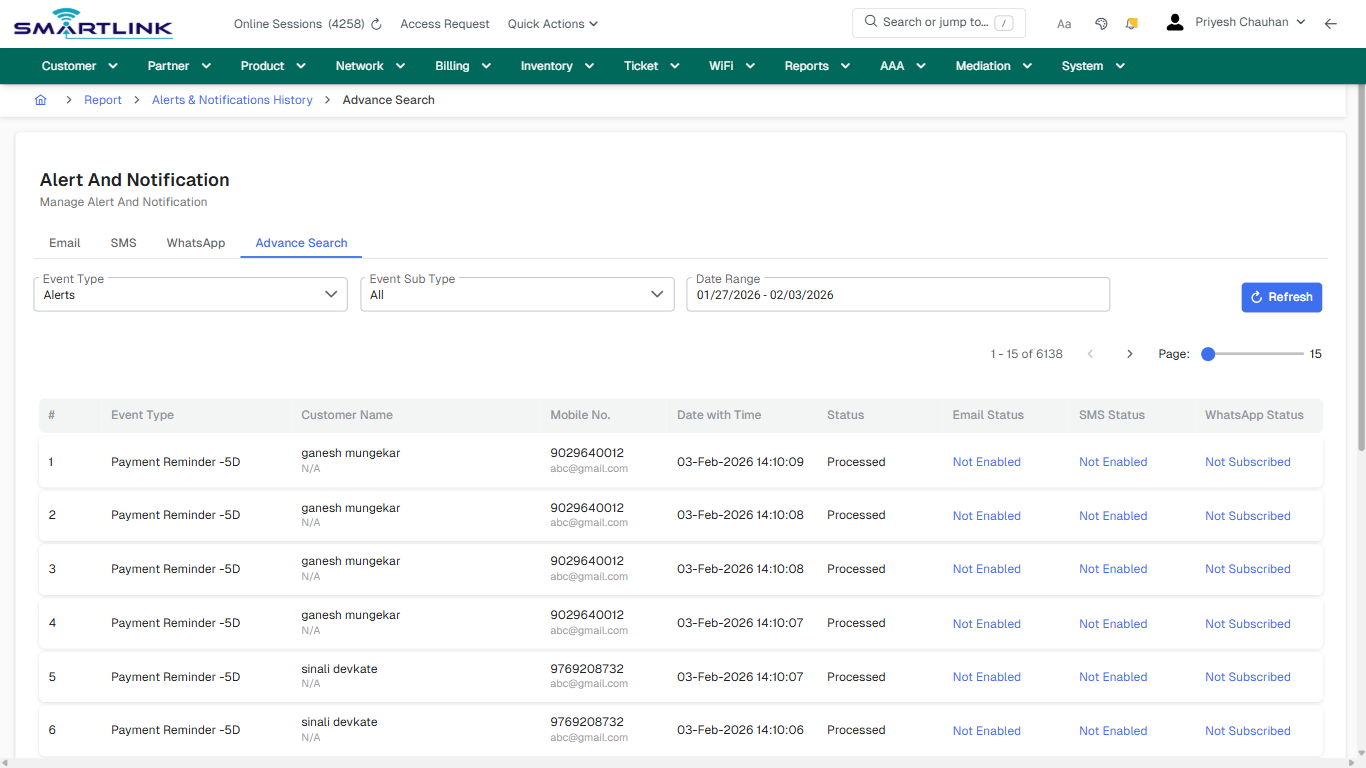The width and height of the screenshot is (1366, 768).
Task: Open the search bar magnifier
Action: (869, 21)
